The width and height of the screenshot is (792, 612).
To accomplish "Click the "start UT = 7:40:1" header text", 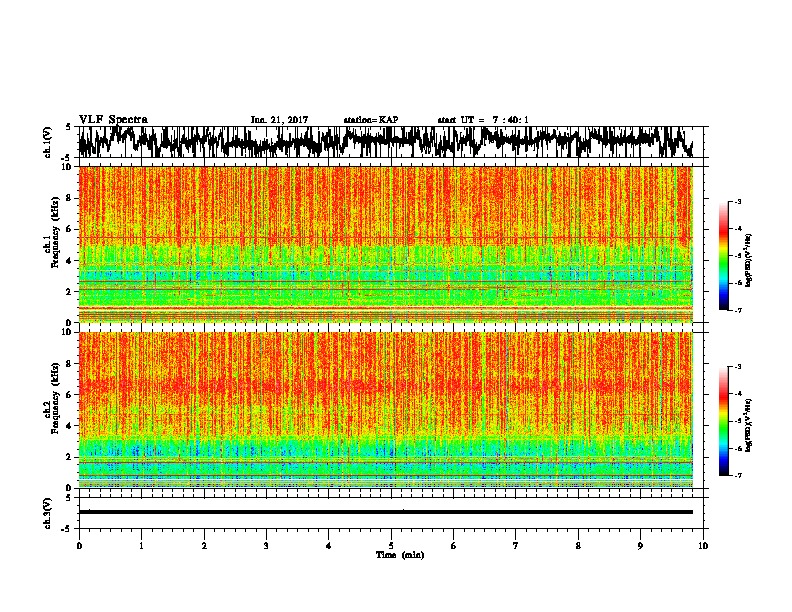I will (x=483, y=120).
